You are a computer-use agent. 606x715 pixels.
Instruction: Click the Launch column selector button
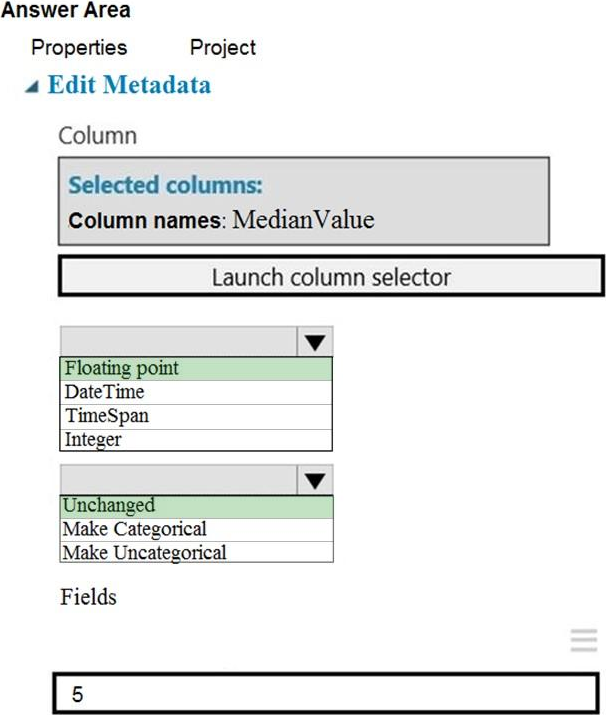[331, 277]
